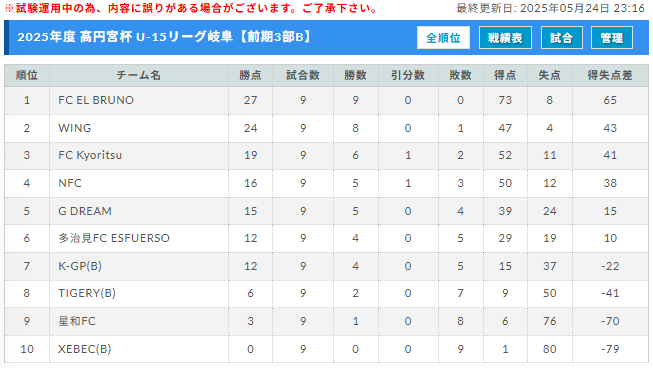
Task: Click 多治見FC ESFUERSO team name
Action: coord(114,238)
